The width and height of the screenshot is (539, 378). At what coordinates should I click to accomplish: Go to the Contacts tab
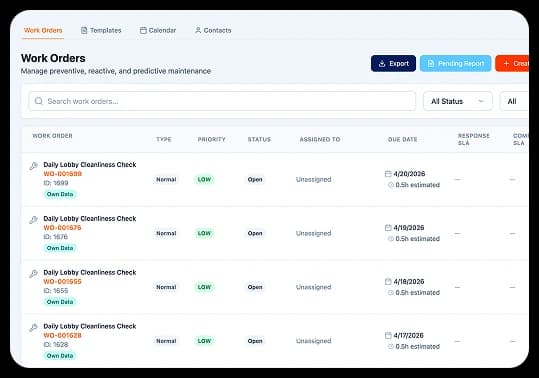213,30
